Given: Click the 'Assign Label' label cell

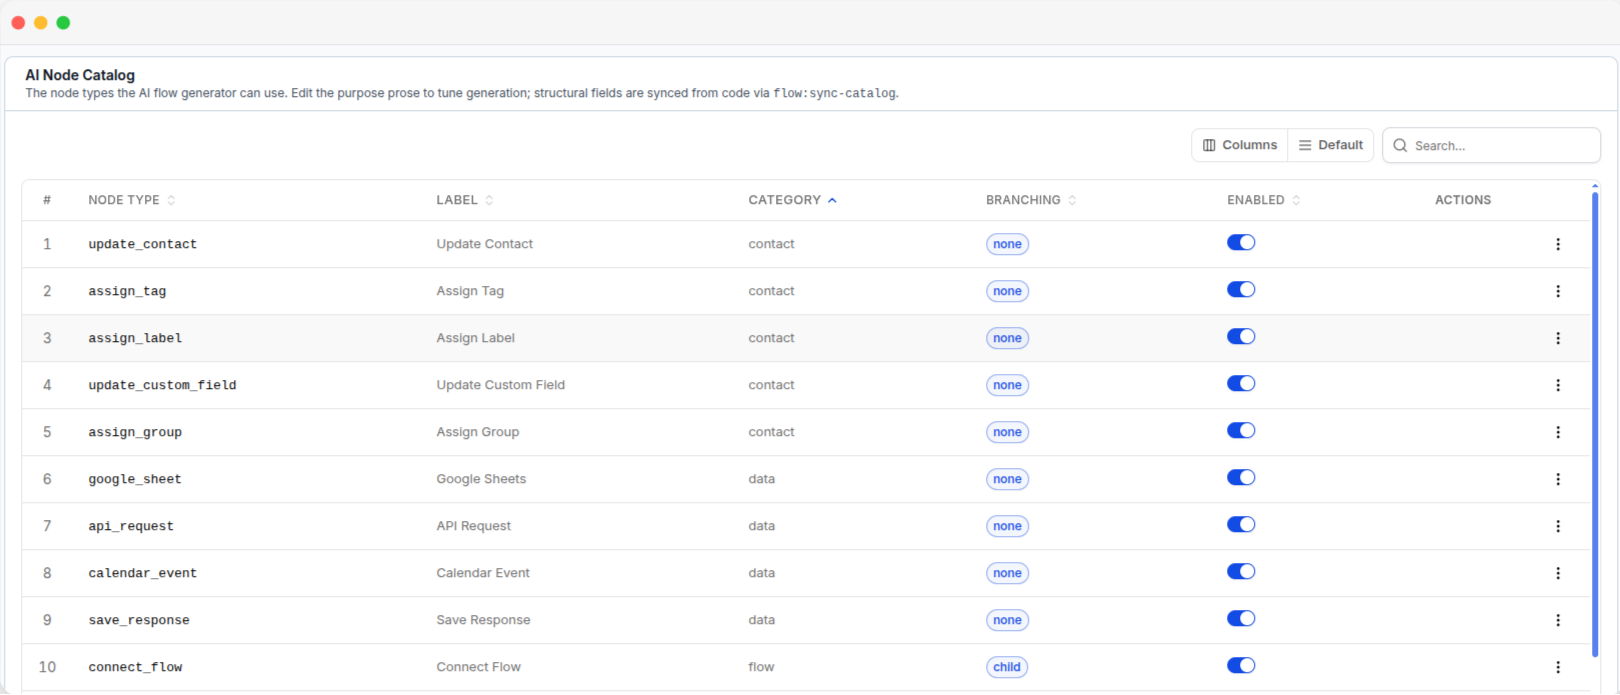Looking at the screenshot, I should (475, 338).
